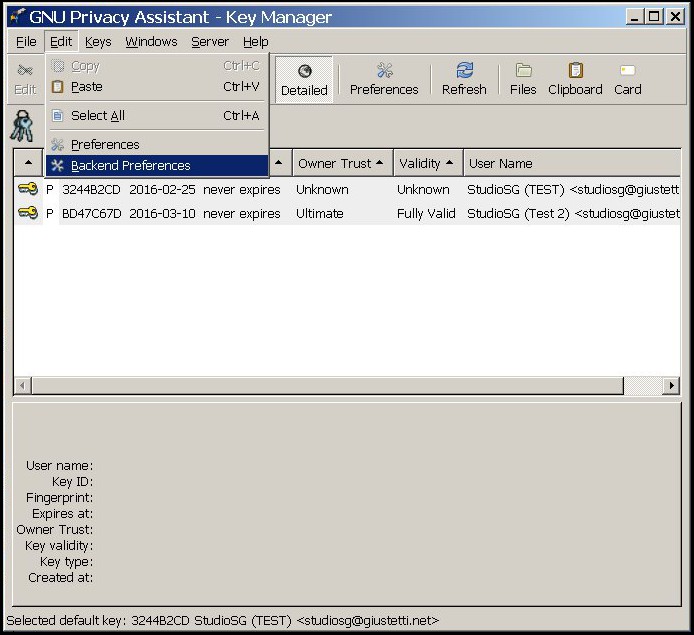Click the horizontal scrollbar left arrow
Screen dimensions: 694x635
pos(22,385)
